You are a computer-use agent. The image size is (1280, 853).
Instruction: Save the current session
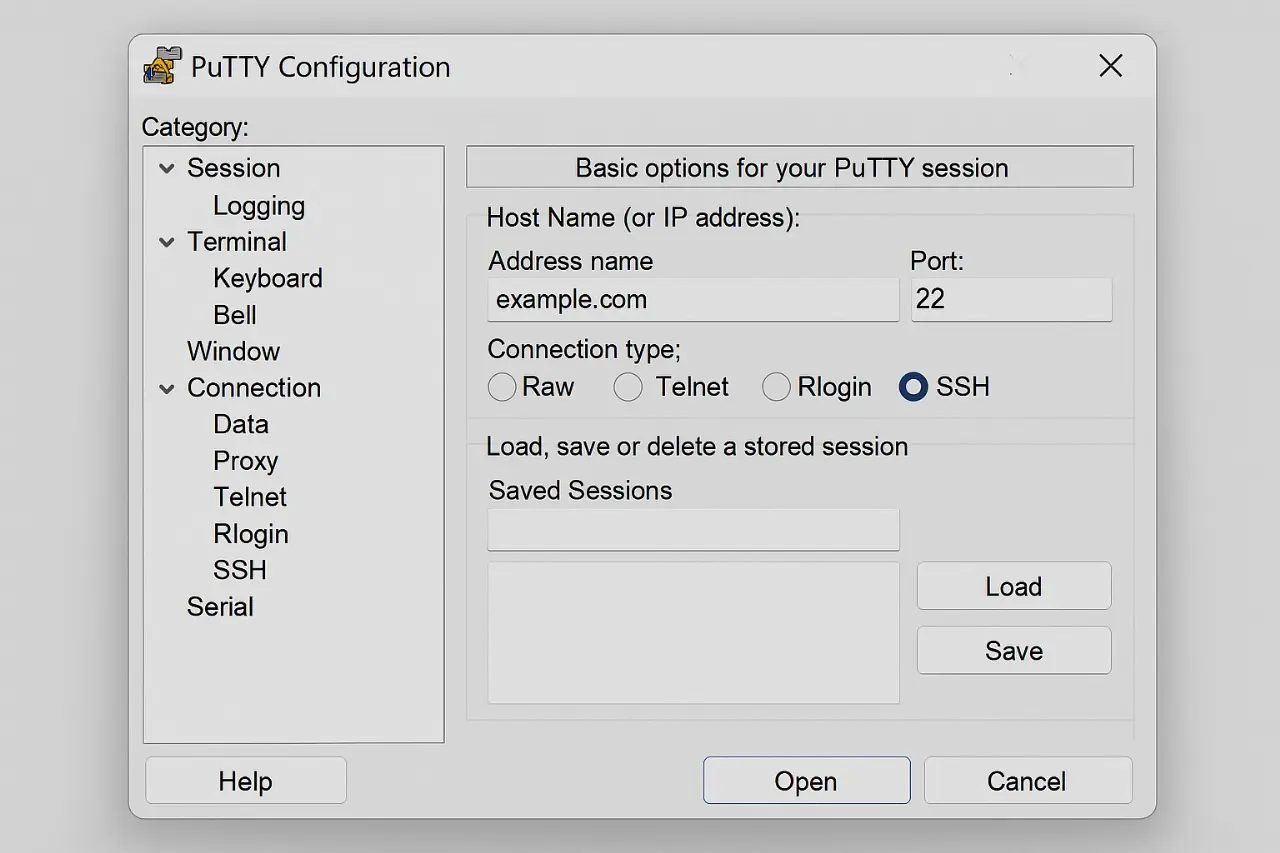coord(1014,650)
